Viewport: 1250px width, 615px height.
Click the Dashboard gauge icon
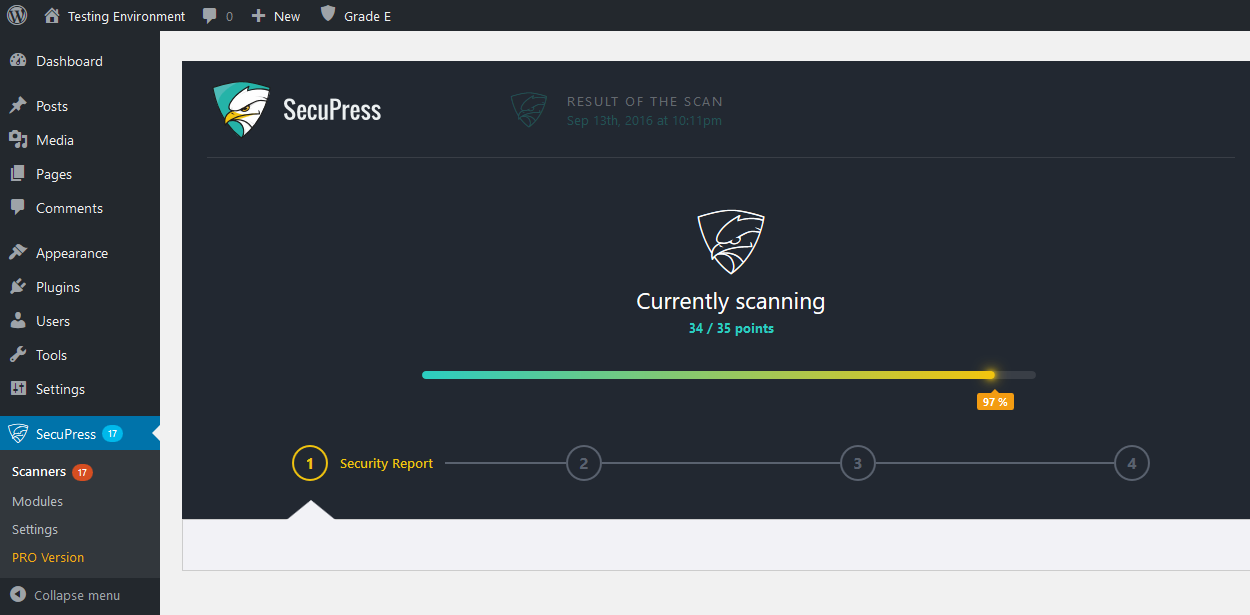pos(18,61)
